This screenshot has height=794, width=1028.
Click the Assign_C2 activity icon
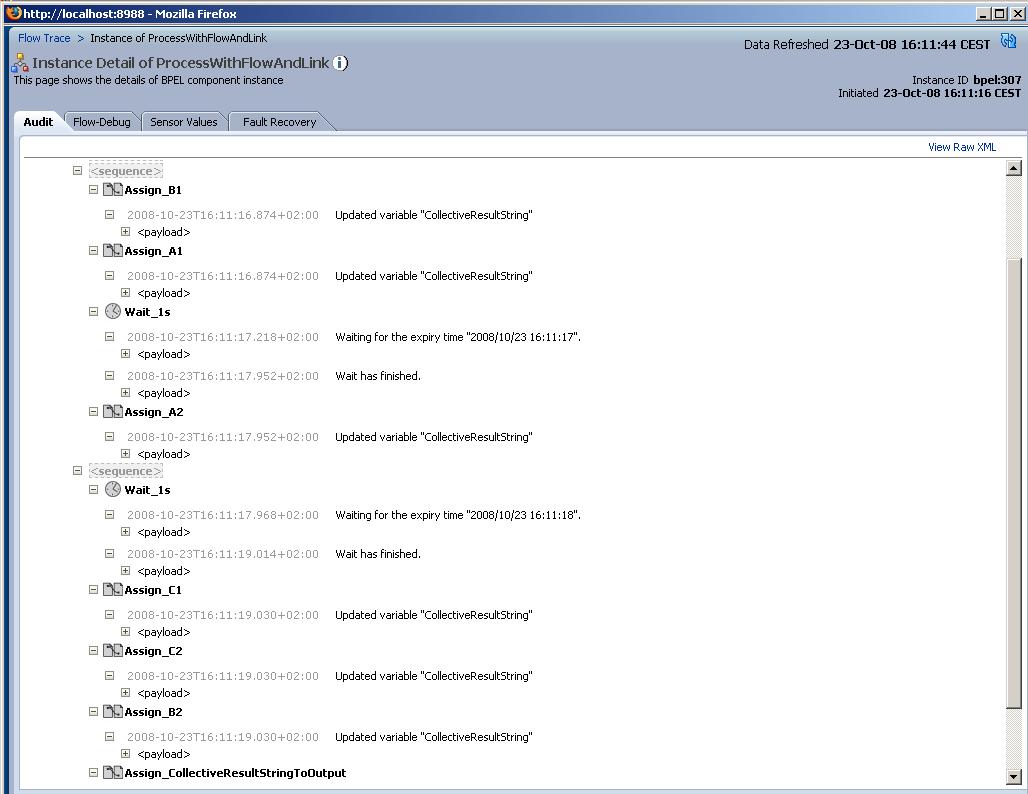pos(113,651)
